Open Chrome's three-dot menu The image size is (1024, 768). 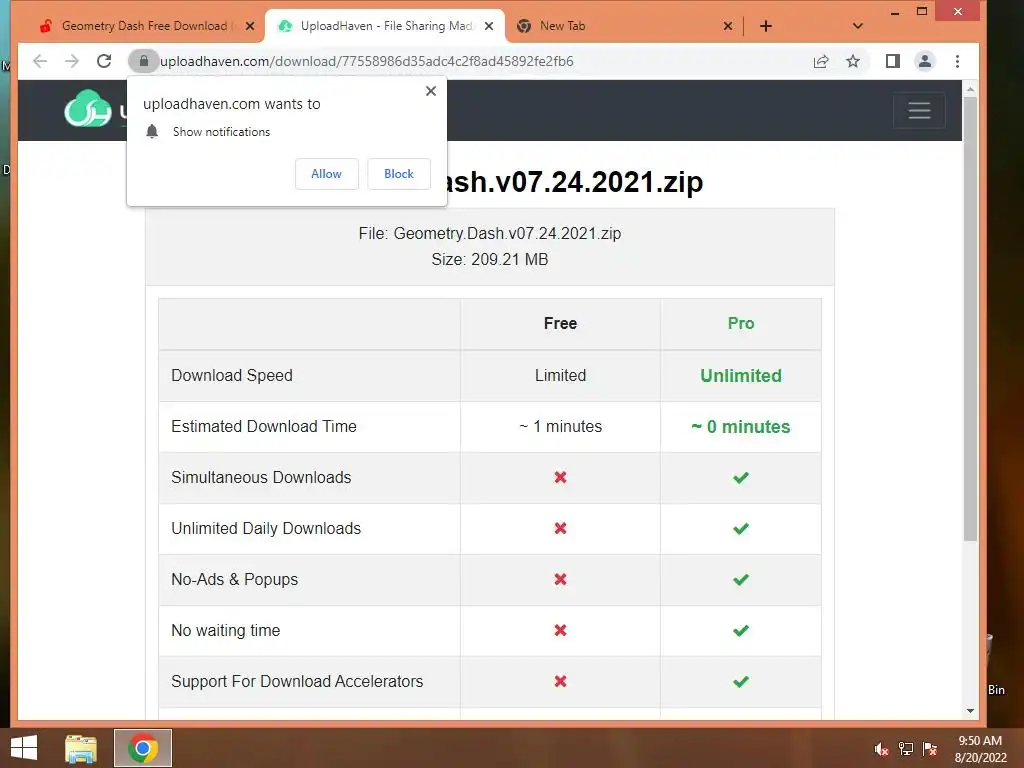[957, 61]
